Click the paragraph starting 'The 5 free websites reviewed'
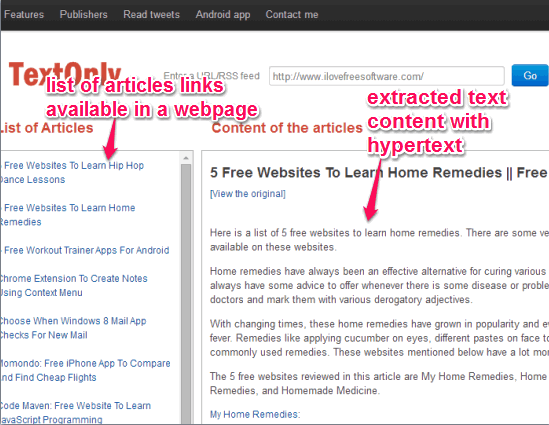The height and width of the screenshot is (425, 549). click(379, 383)
